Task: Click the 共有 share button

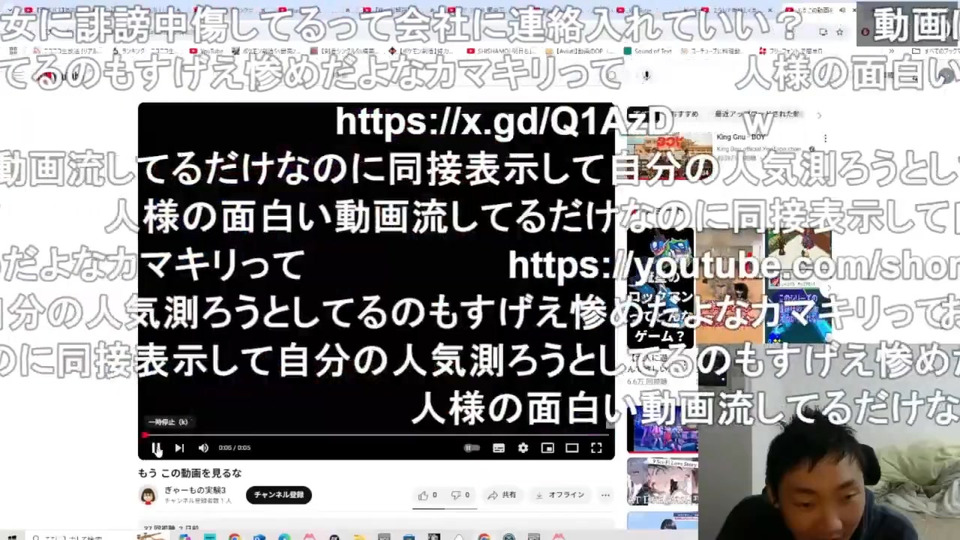Action: [x=501, y=495]
